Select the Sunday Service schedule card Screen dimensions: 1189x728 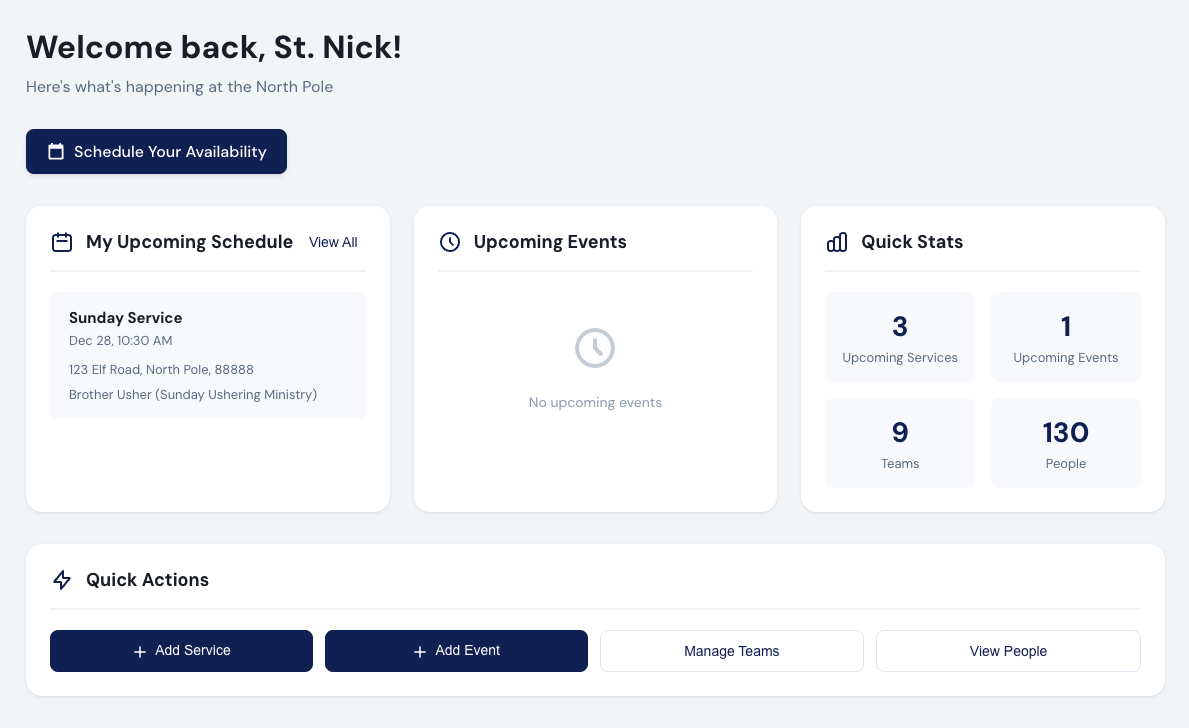coord(207,355)
